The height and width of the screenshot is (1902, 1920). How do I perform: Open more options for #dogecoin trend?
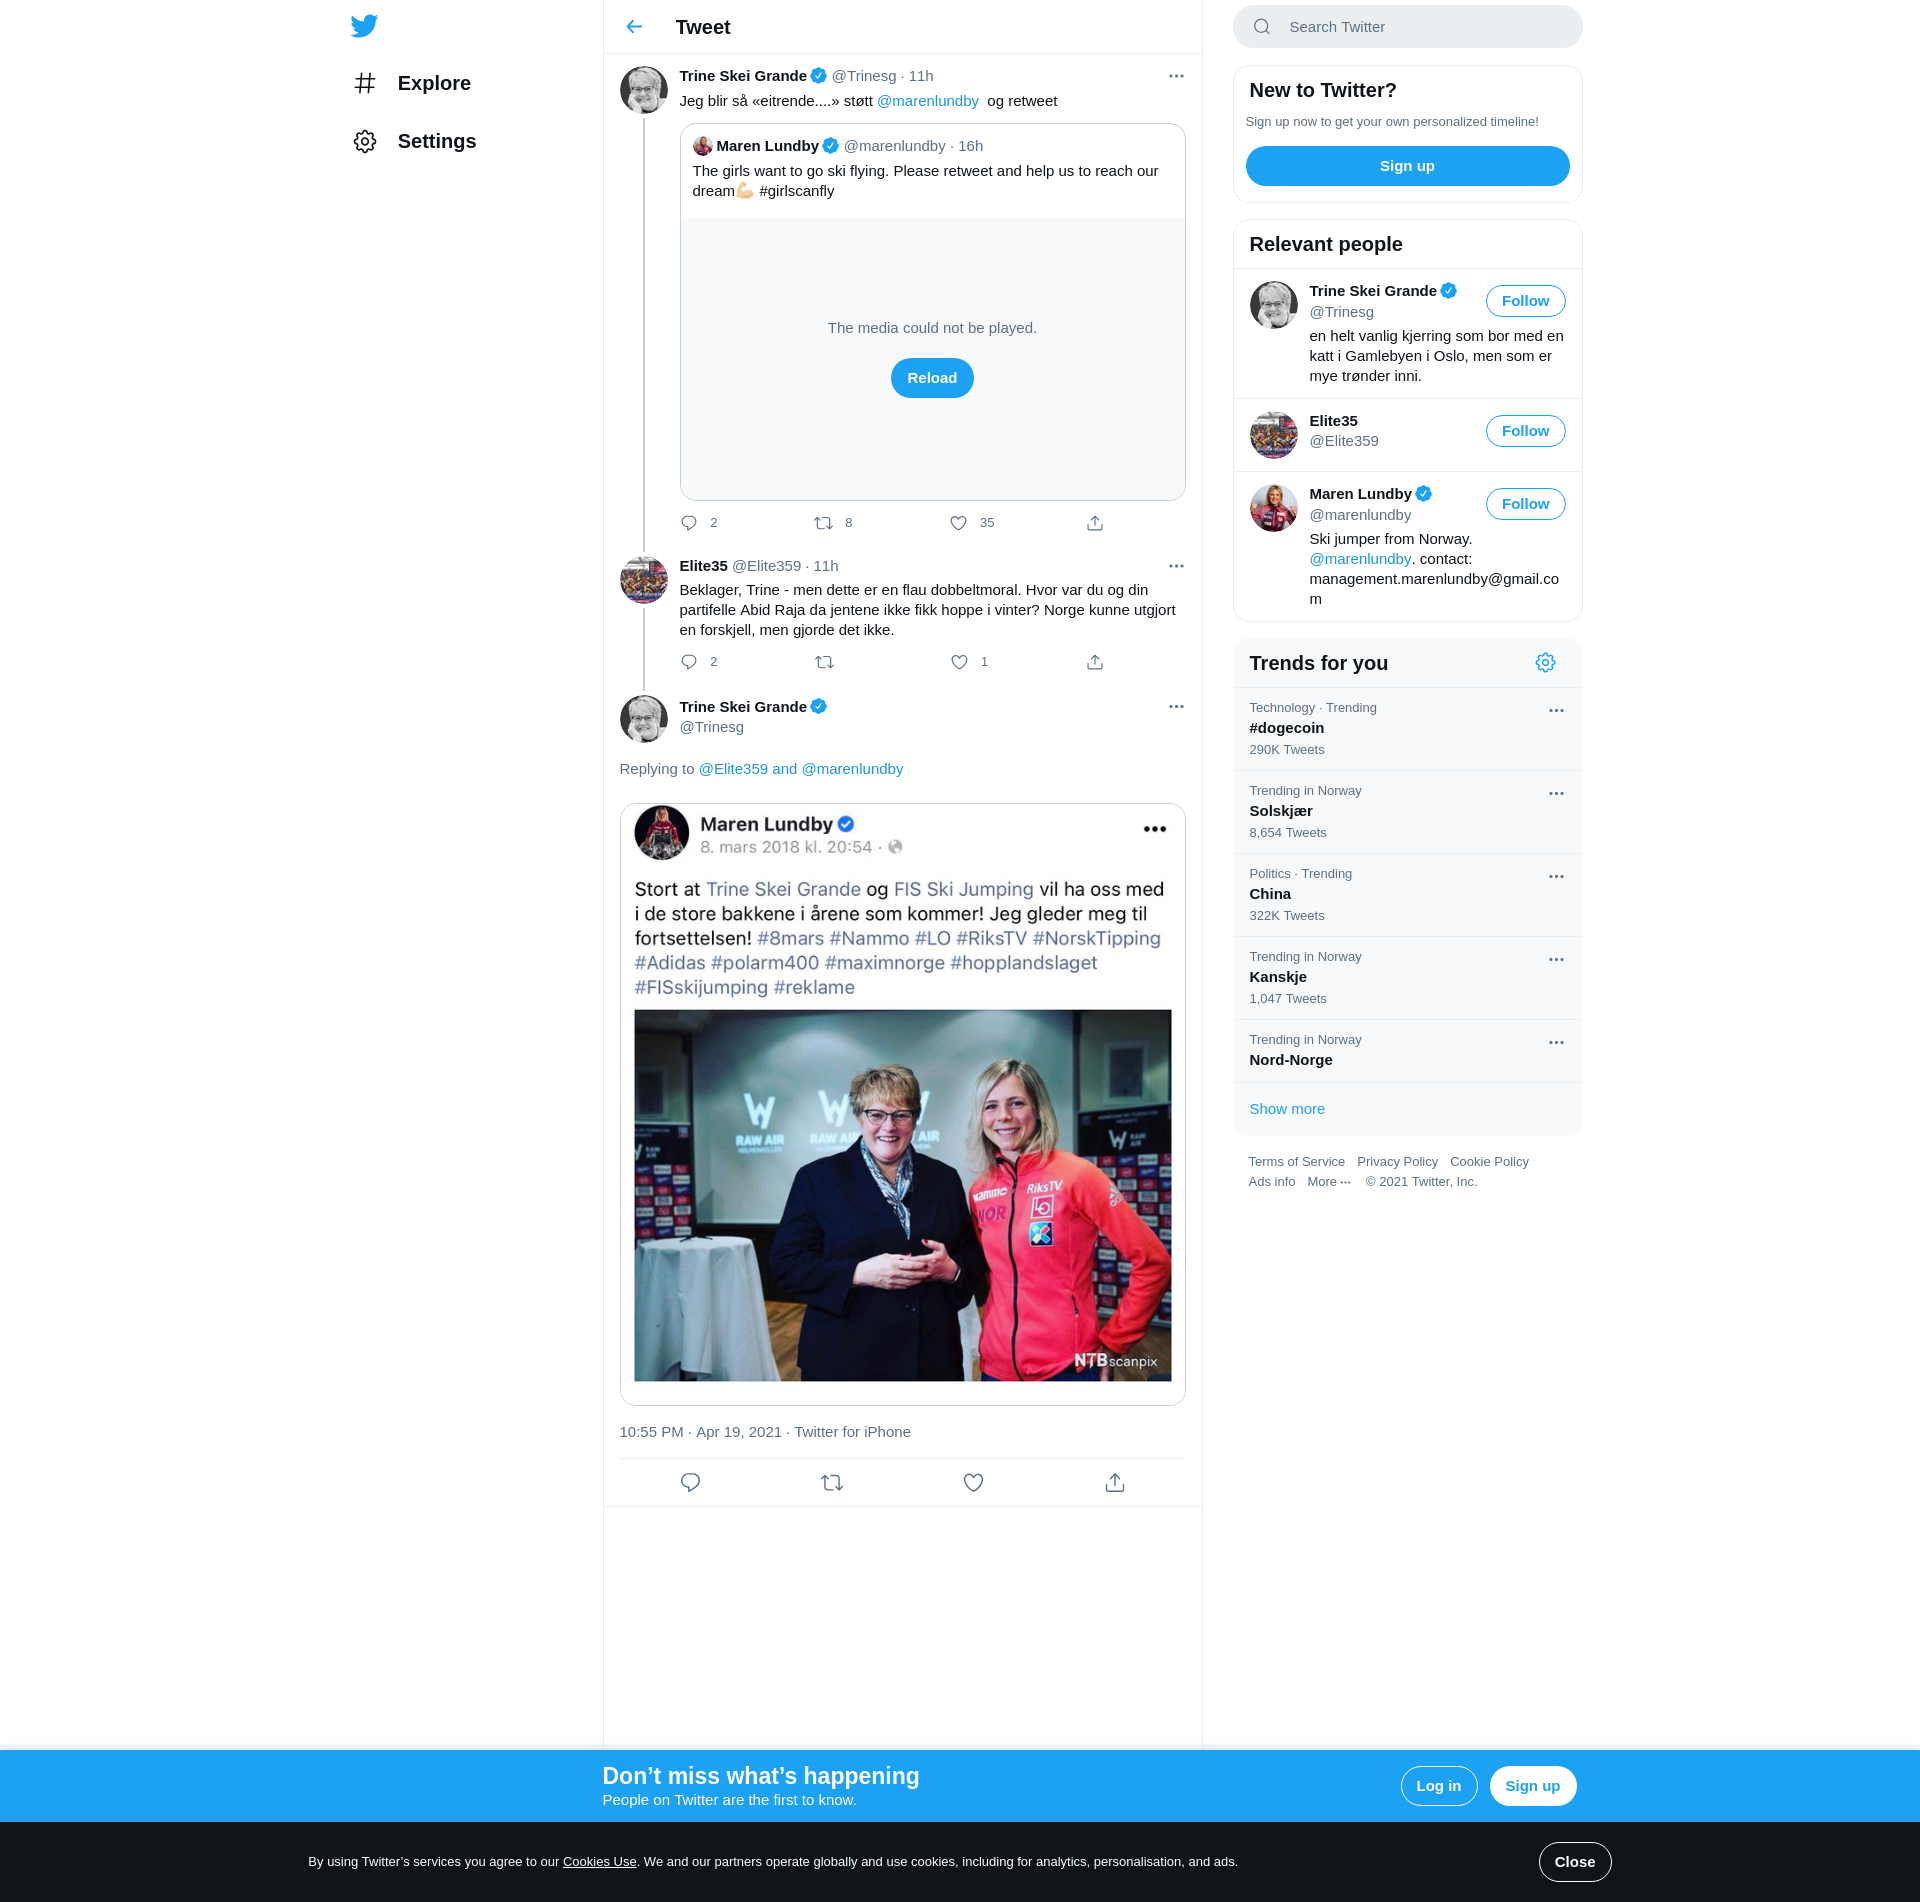click(x=1556, y=710)
